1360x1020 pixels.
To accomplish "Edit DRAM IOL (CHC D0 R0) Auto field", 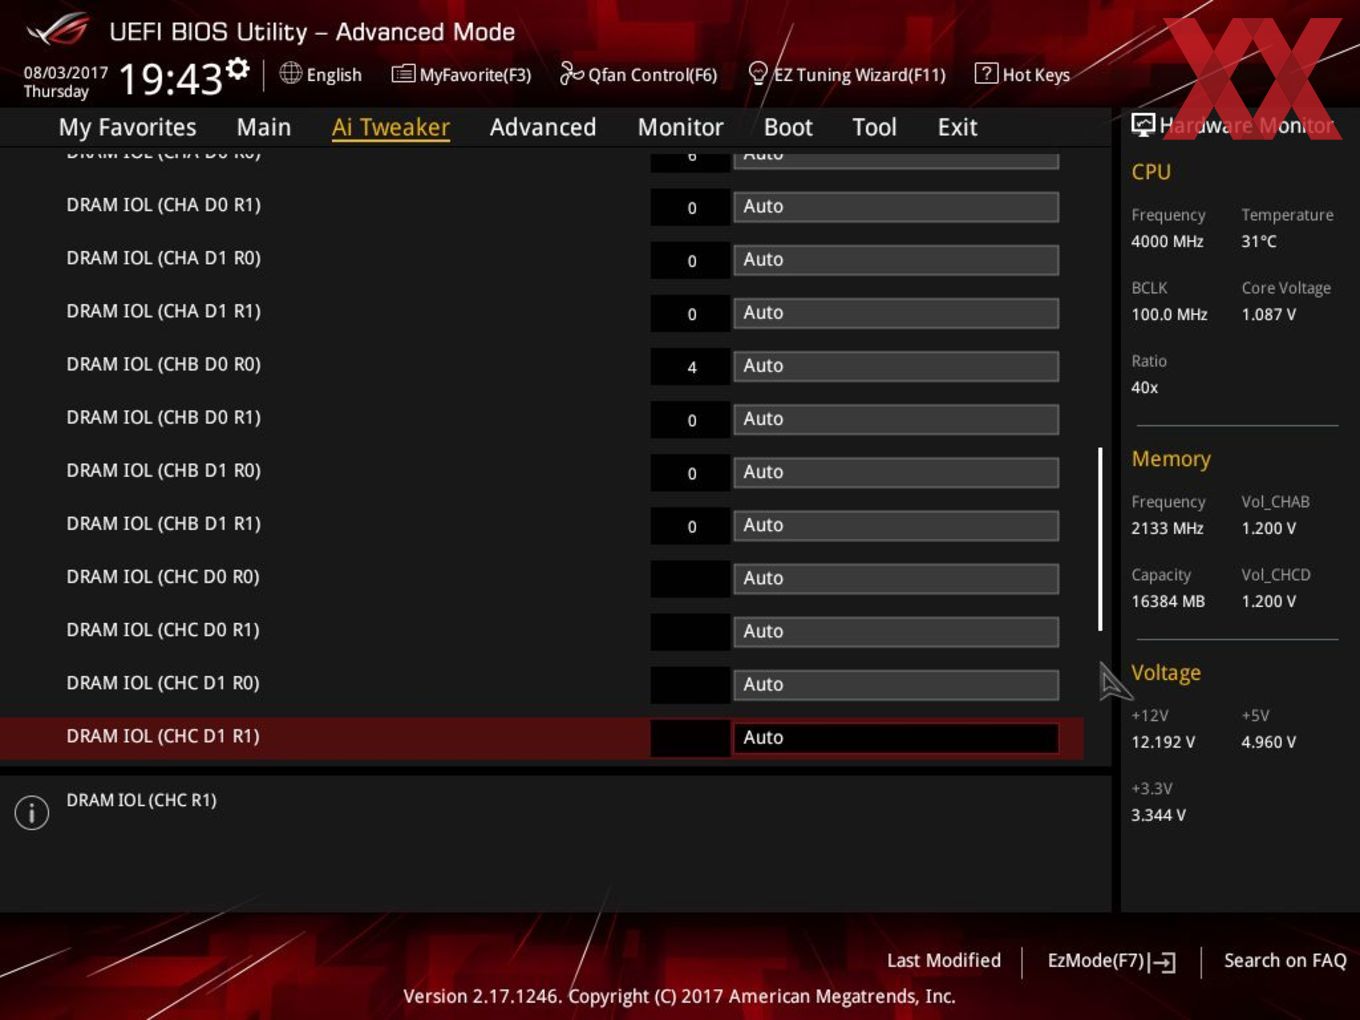I will coord(896,578).
